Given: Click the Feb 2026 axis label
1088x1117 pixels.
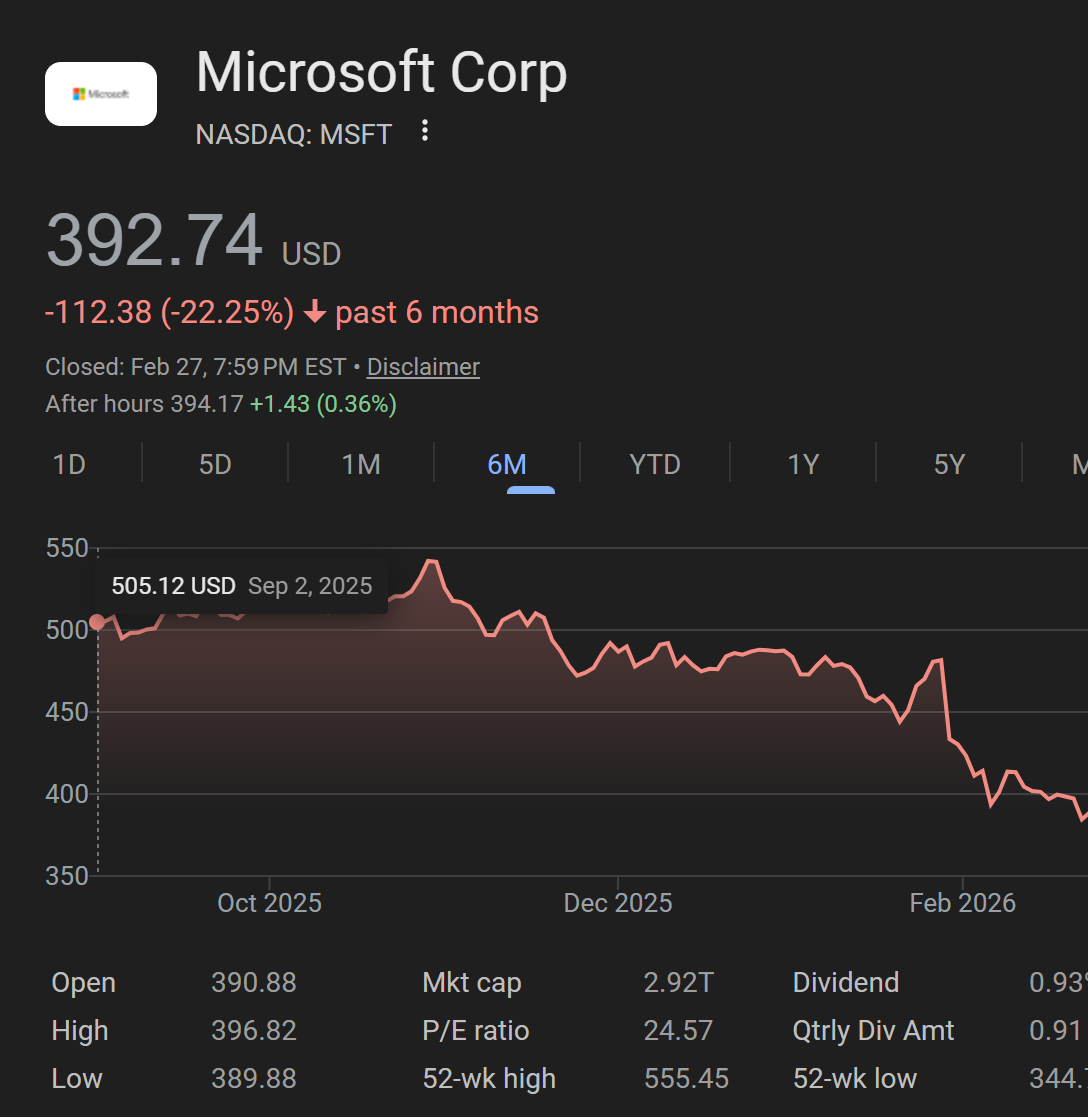Looking at the screenshot, I should point(962,903).
